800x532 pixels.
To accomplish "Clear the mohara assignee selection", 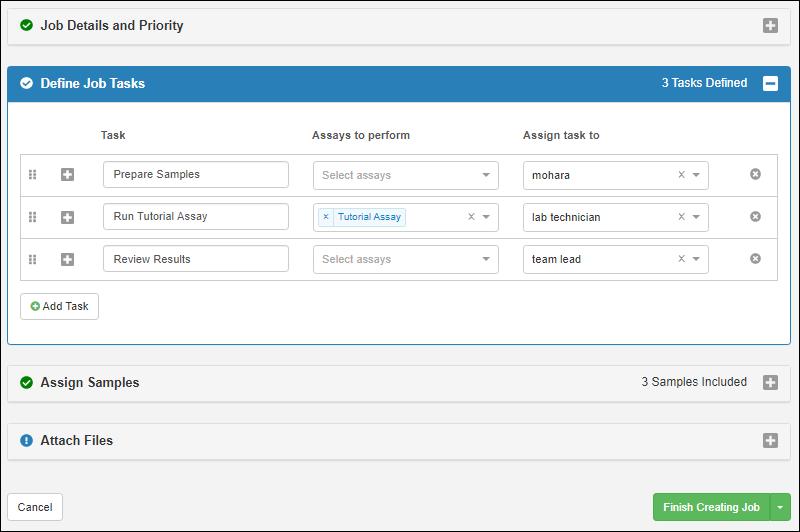I will click(x=681, y=175).
